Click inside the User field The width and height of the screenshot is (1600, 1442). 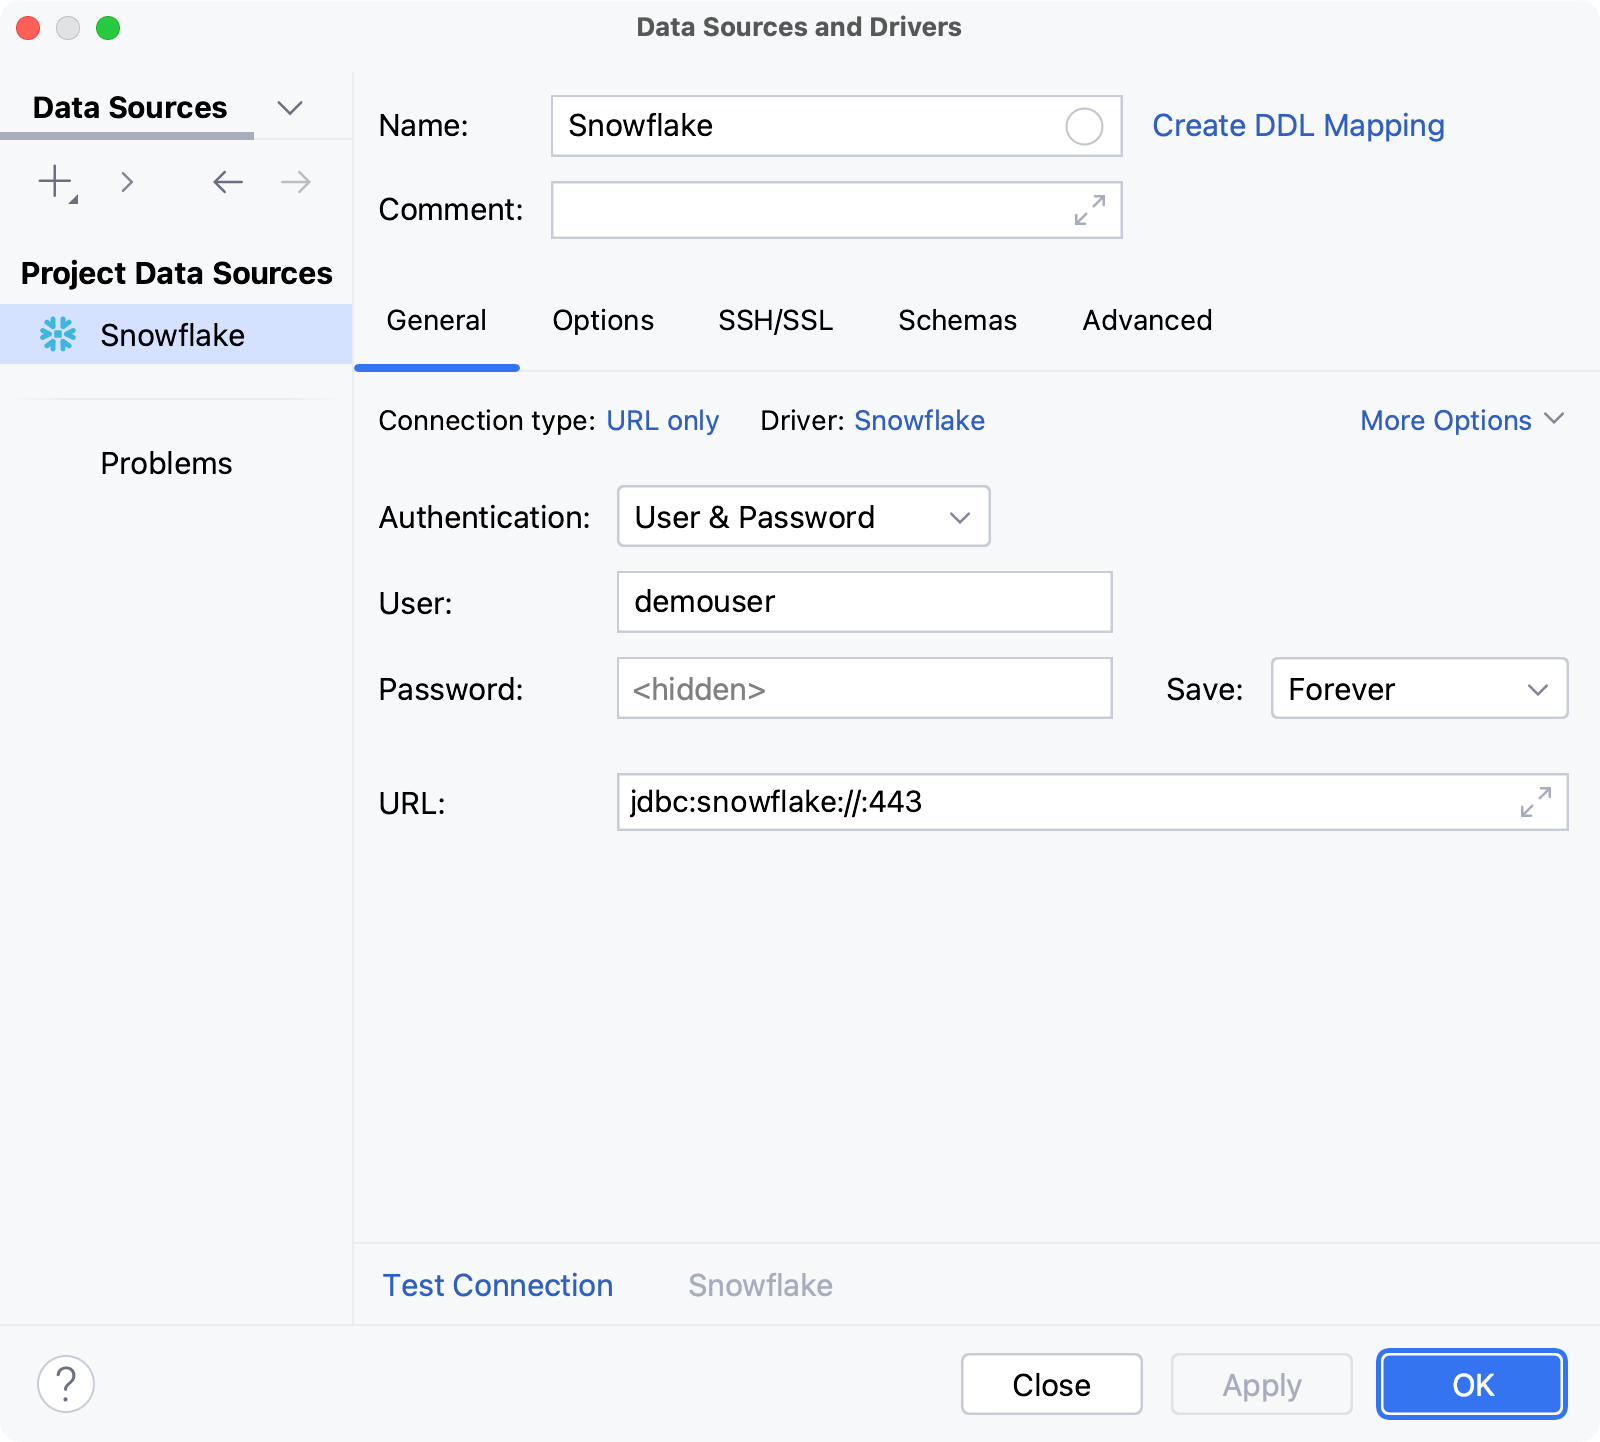tap(863, 602)
